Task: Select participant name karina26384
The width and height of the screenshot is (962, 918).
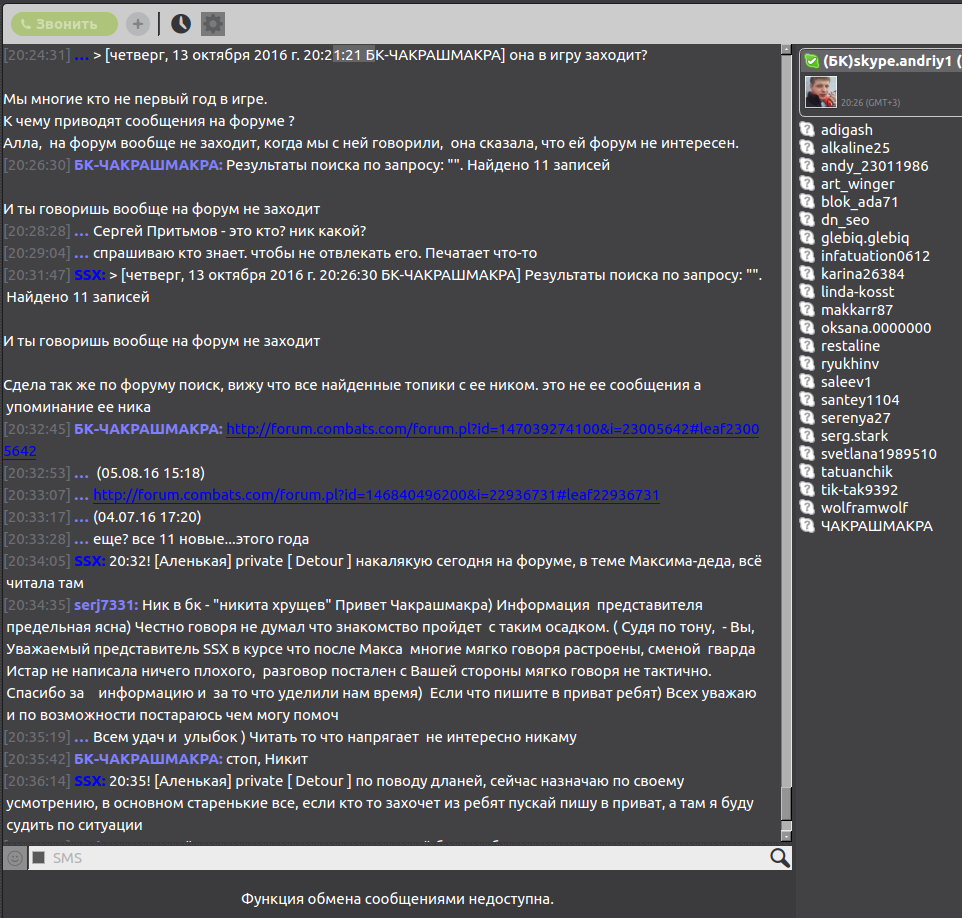Action: point(863,274)
